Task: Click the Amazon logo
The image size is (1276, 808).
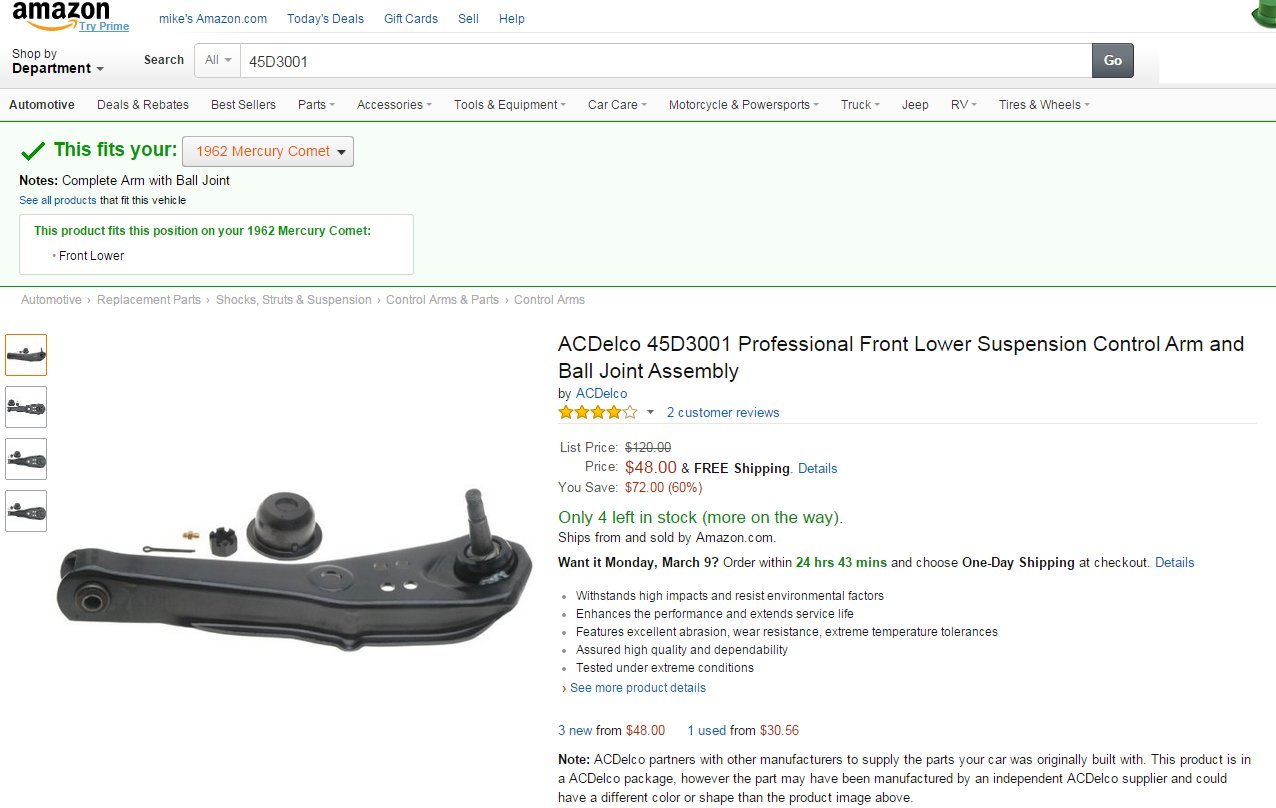Action: tap(60, 14)
